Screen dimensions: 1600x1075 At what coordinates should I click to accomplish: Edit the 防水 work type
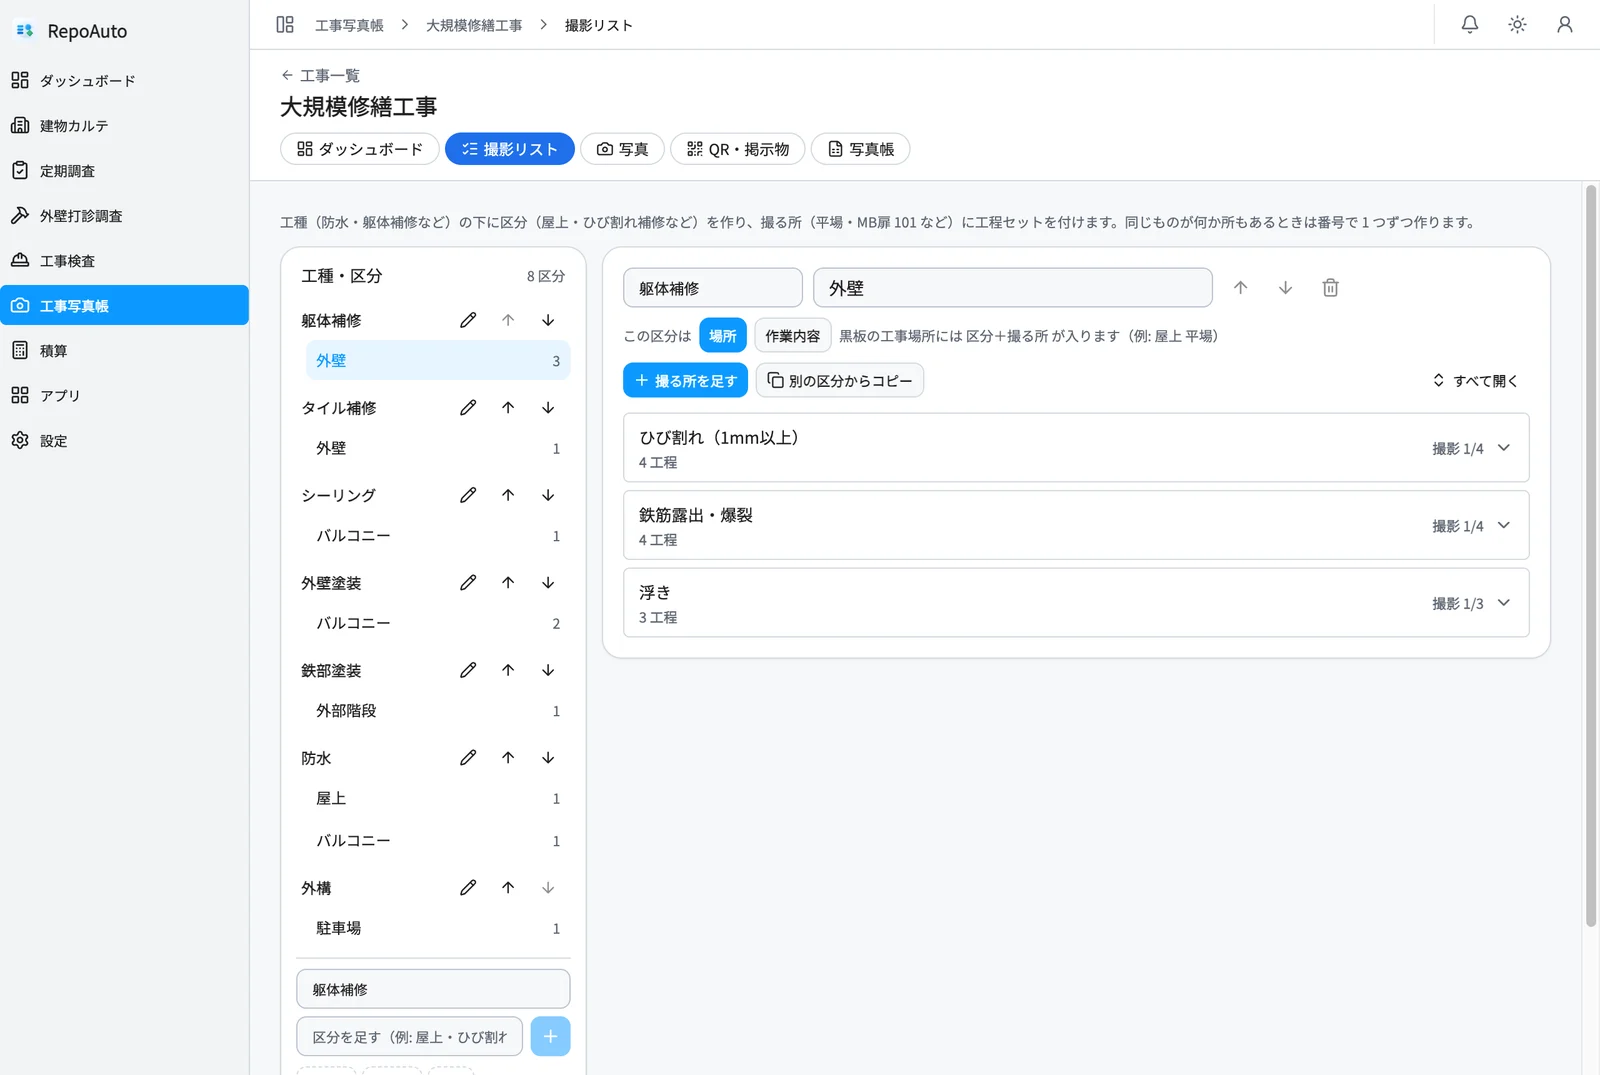(468, 758)
